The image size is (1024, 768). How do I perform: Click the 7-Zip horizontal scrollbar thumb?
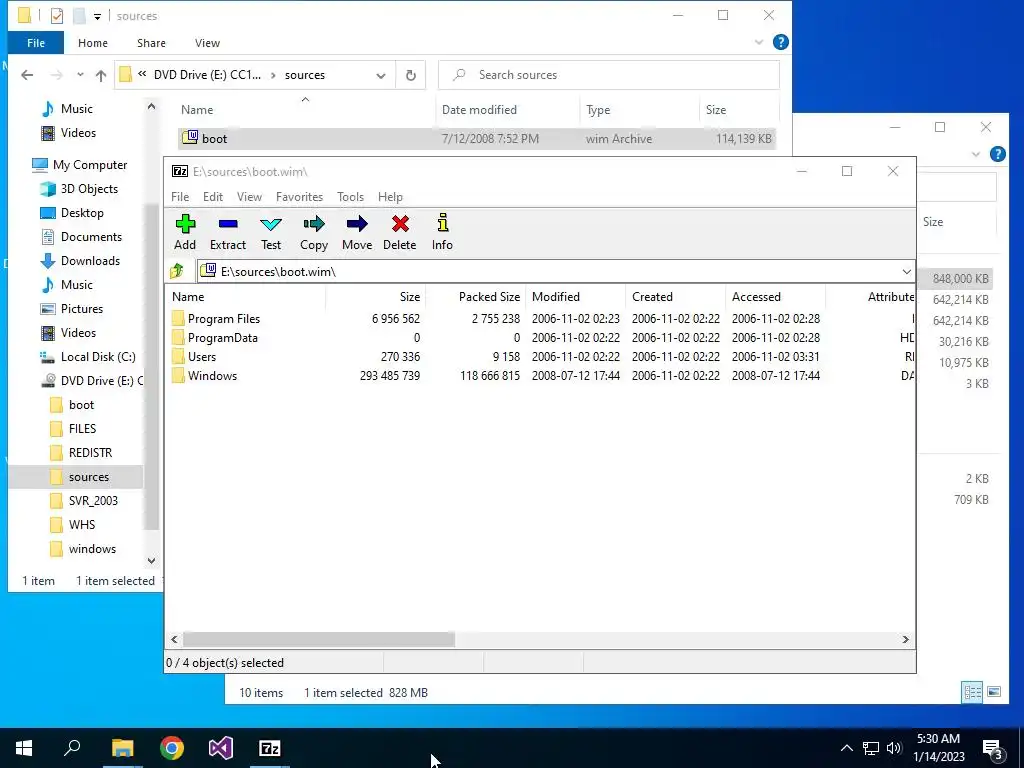pyautogui.click(x=319, y=639)
